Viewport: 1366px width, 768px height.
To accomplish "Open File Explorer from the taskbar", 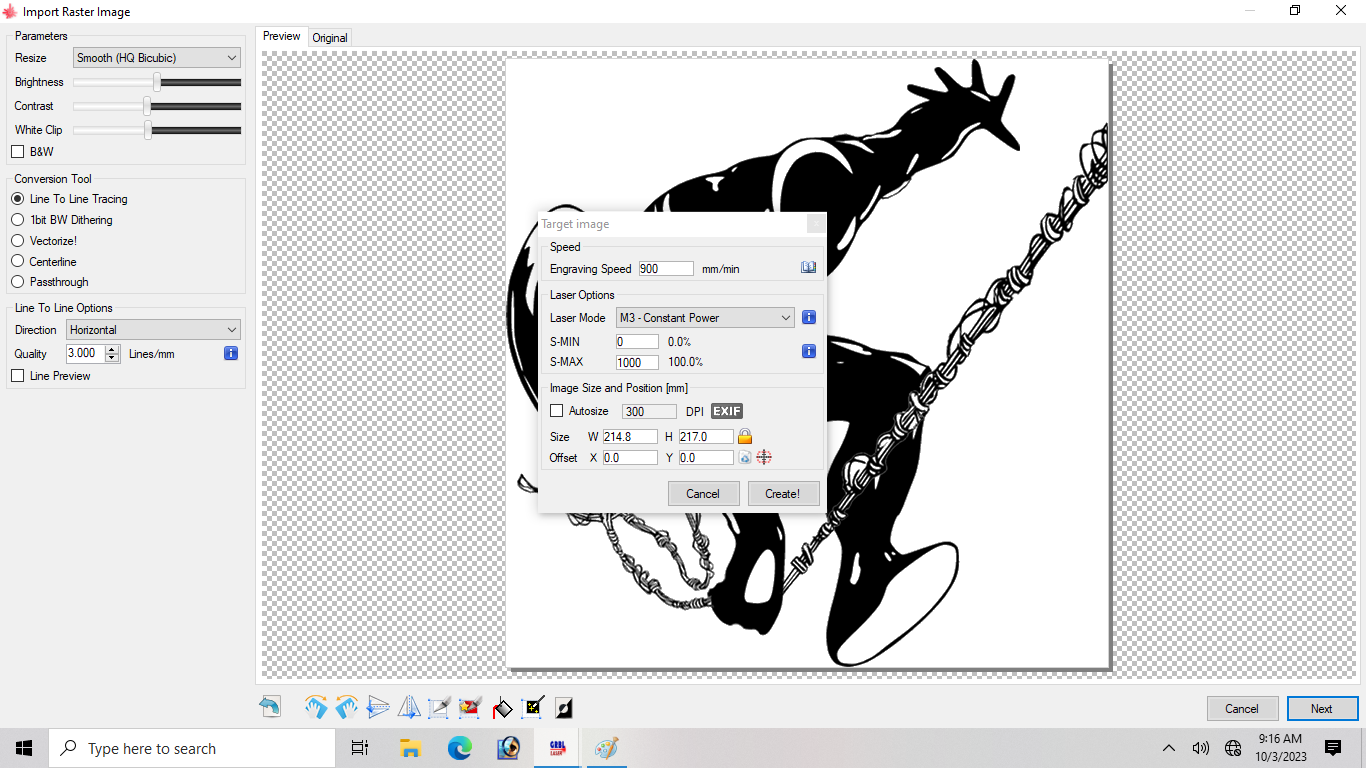I will (410, 748).
